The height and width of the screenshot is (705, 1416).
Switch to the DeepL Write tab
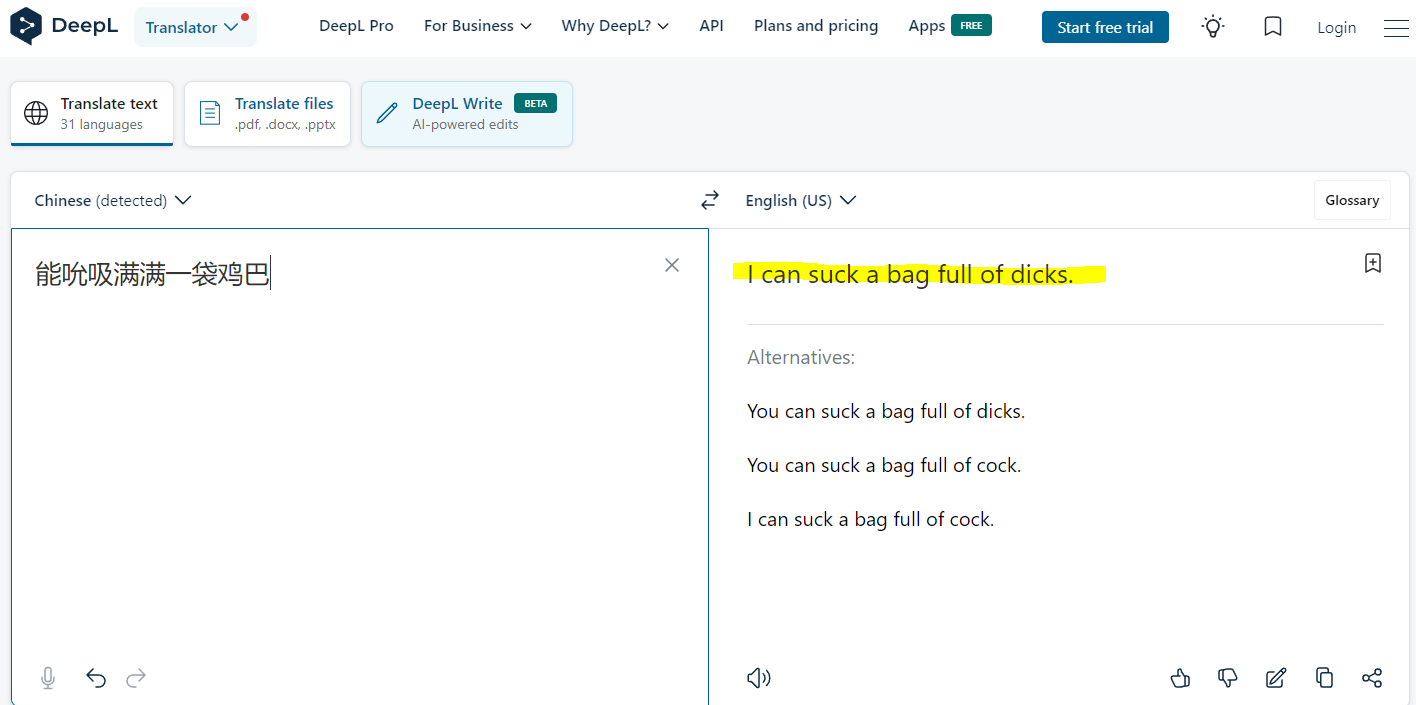click(x=467, y=114)
